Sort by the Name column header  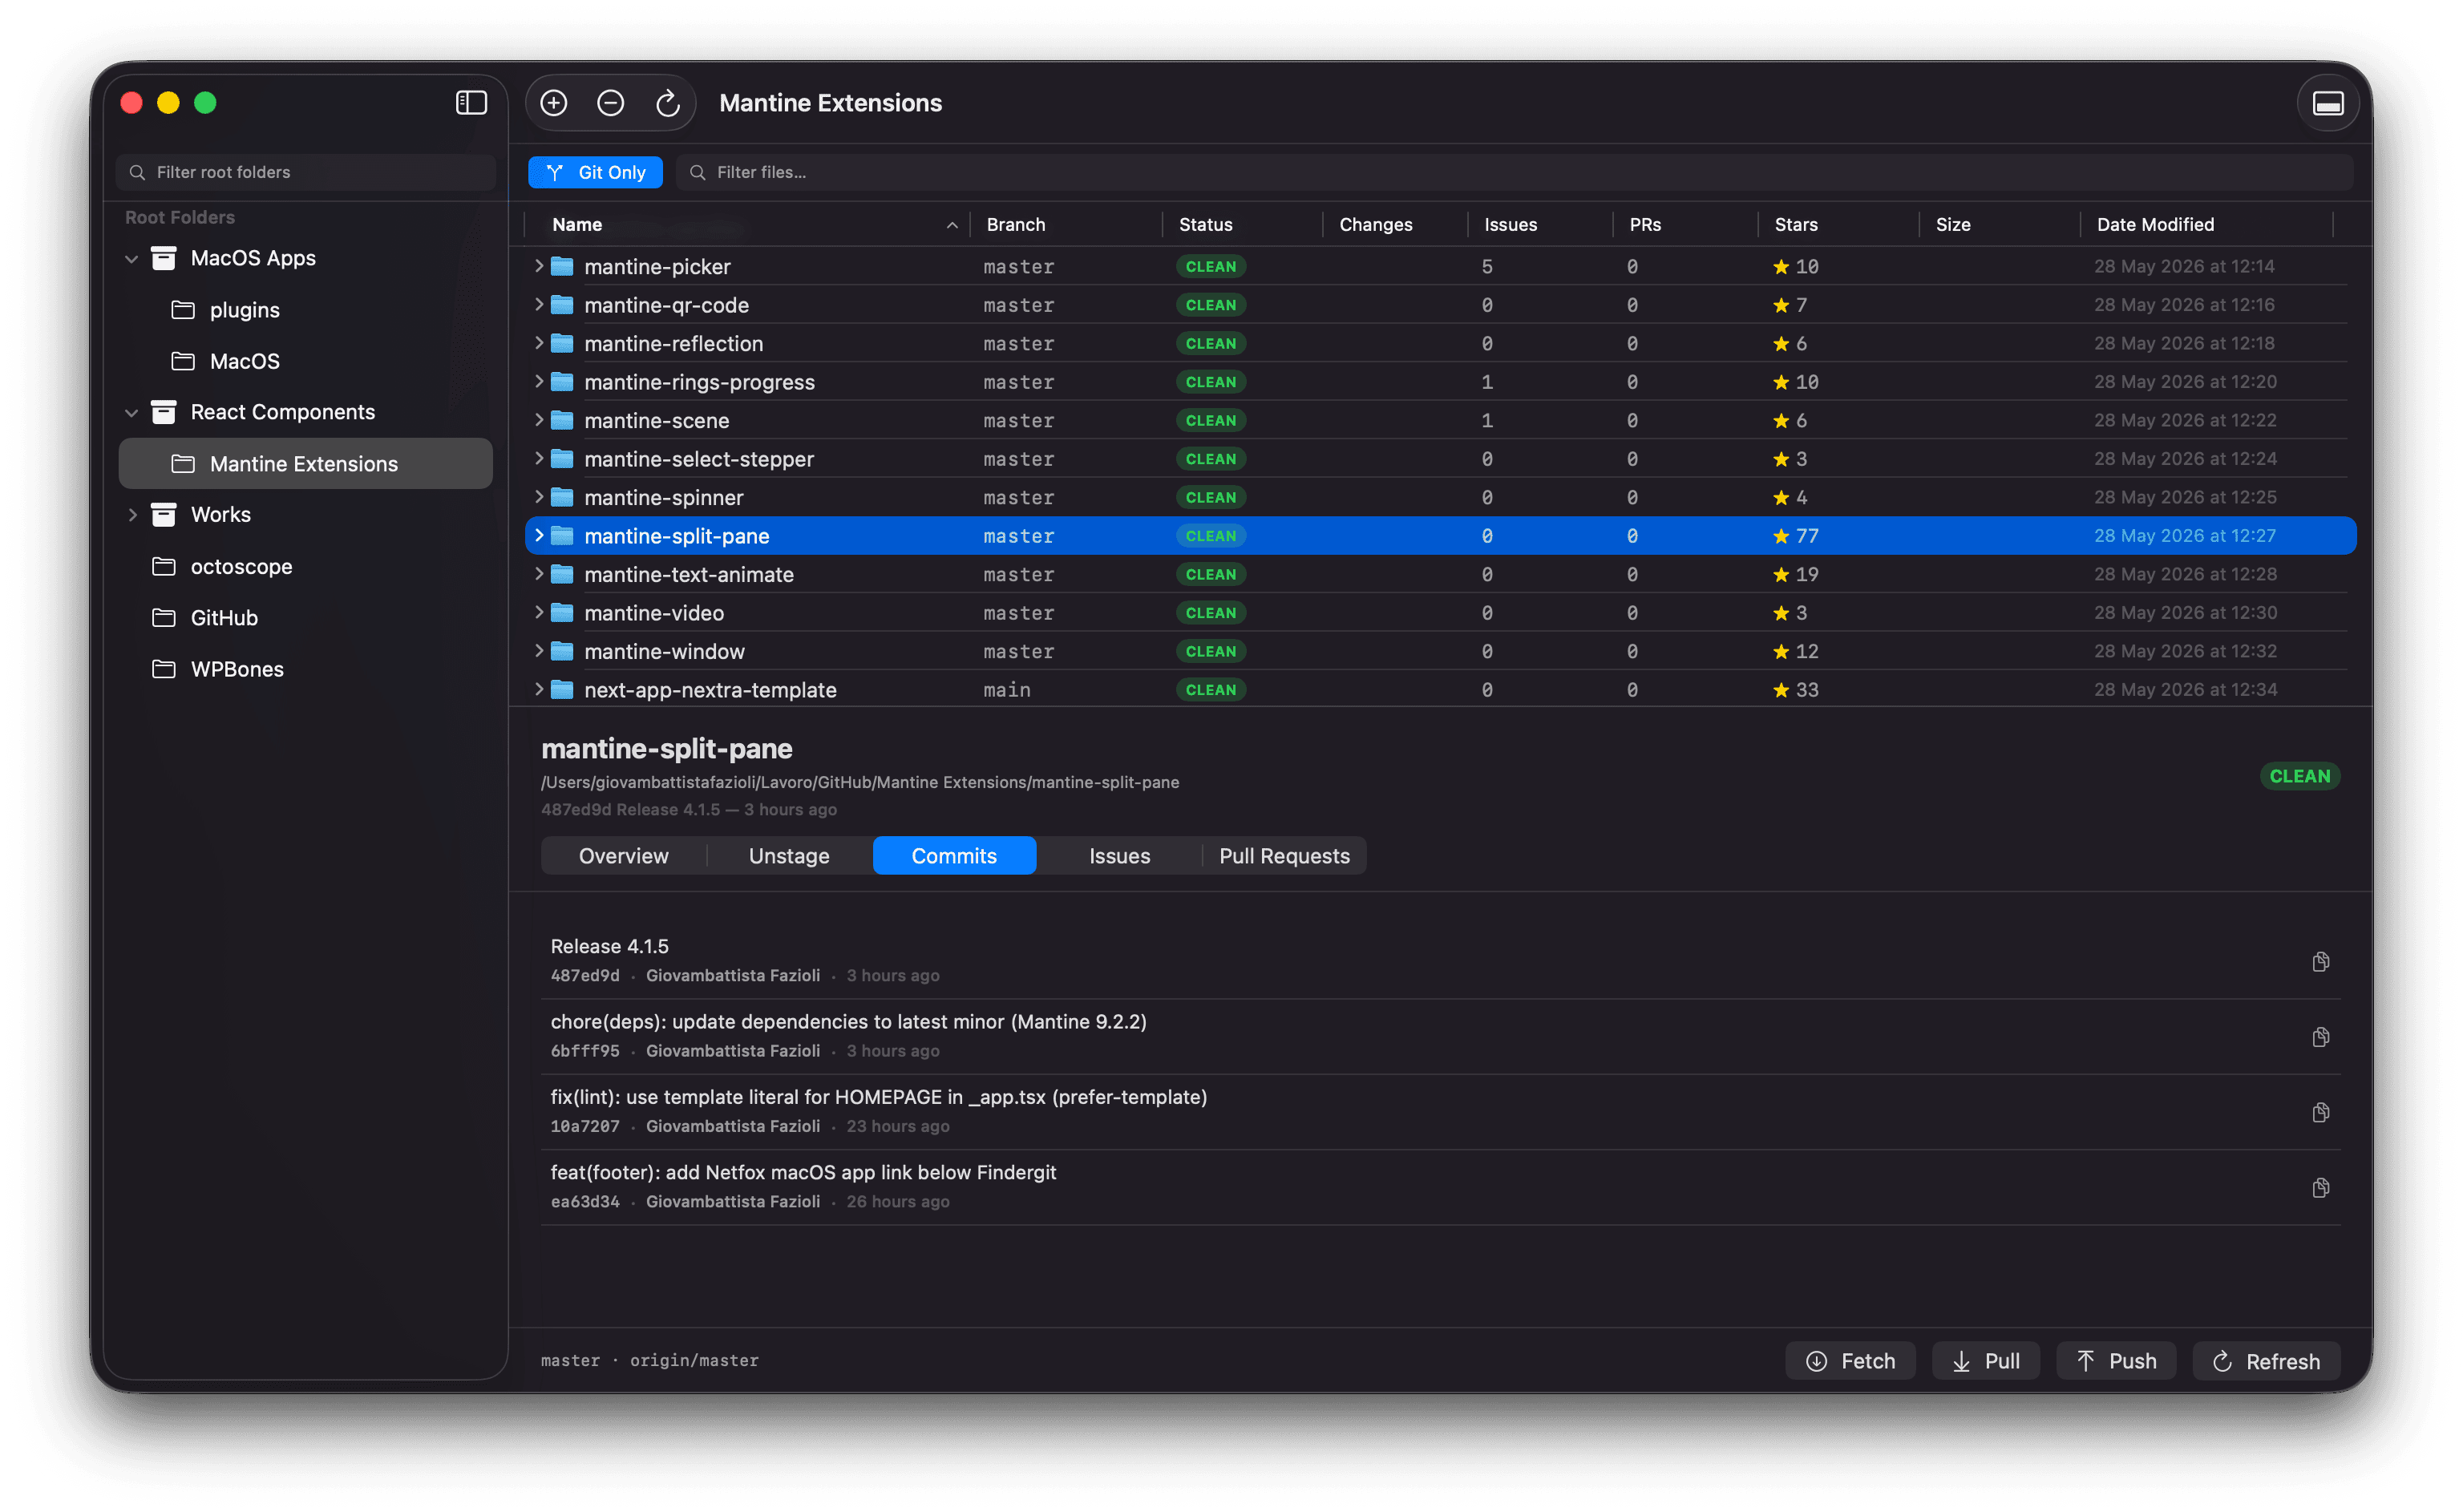tap(747, 225)
